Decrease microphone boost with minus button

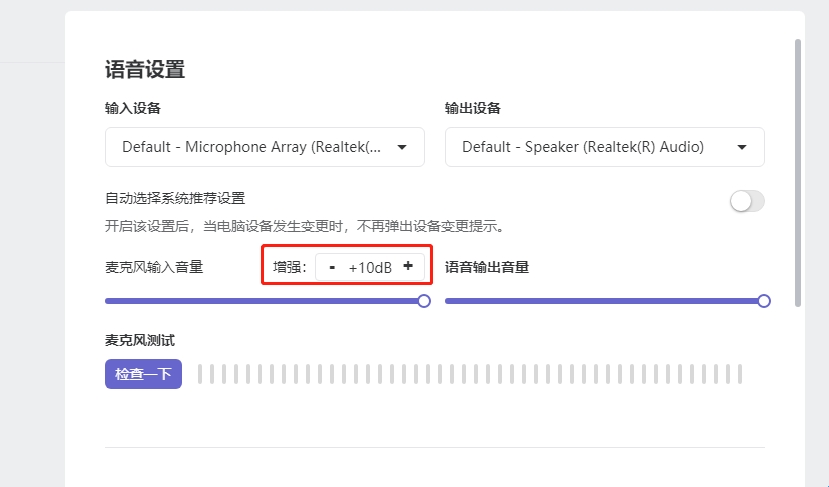(x=332, y=267)
